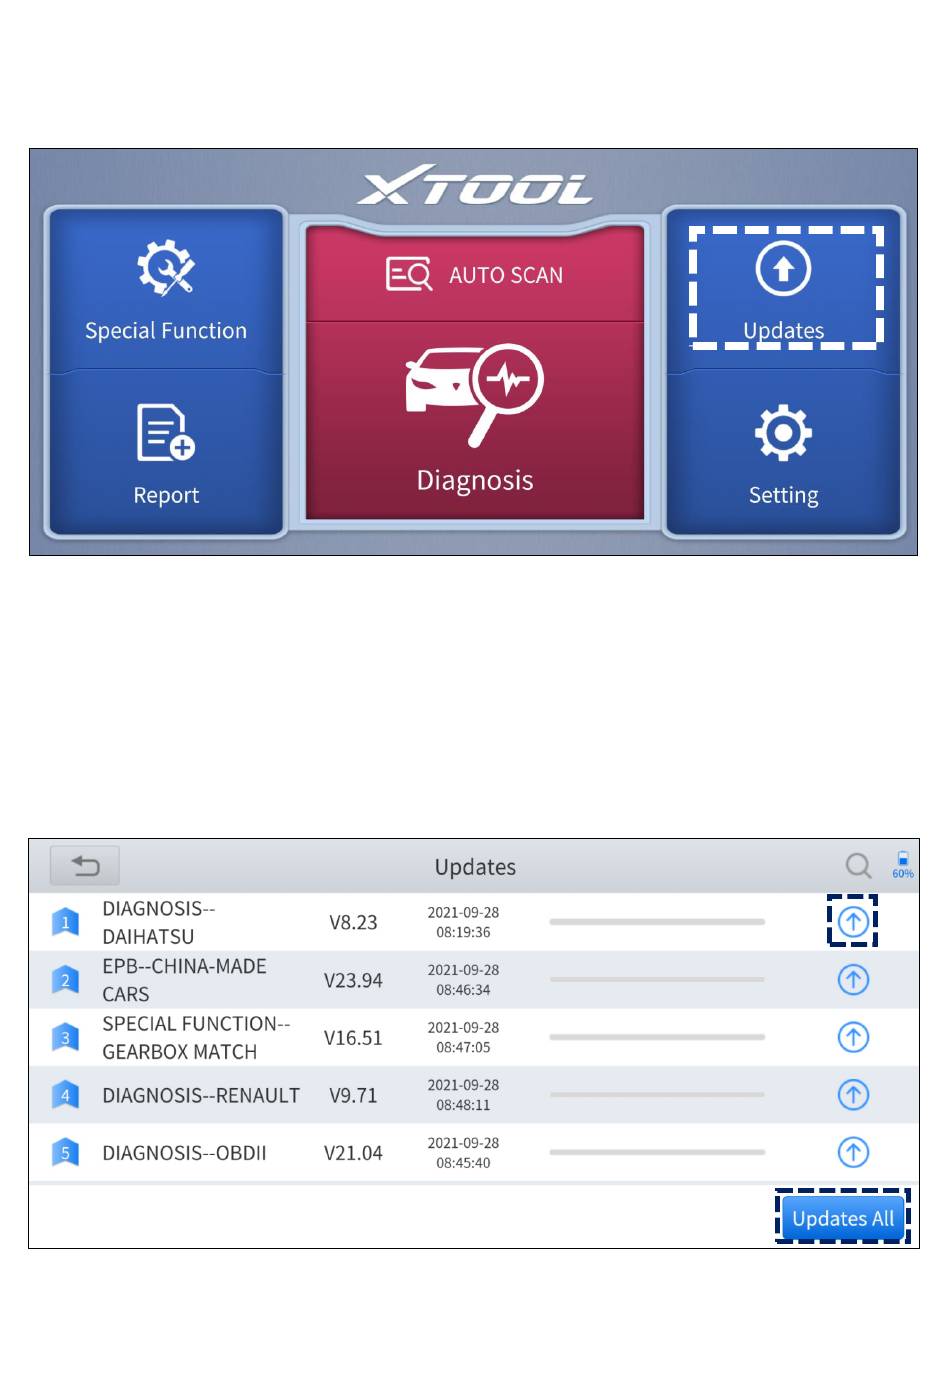Image resolution: width=950 pixels, height=1387 pixels.
Task: Click the DIAGNOSIS--RENAULT progress bar
Action: [x=657, y=1095]
